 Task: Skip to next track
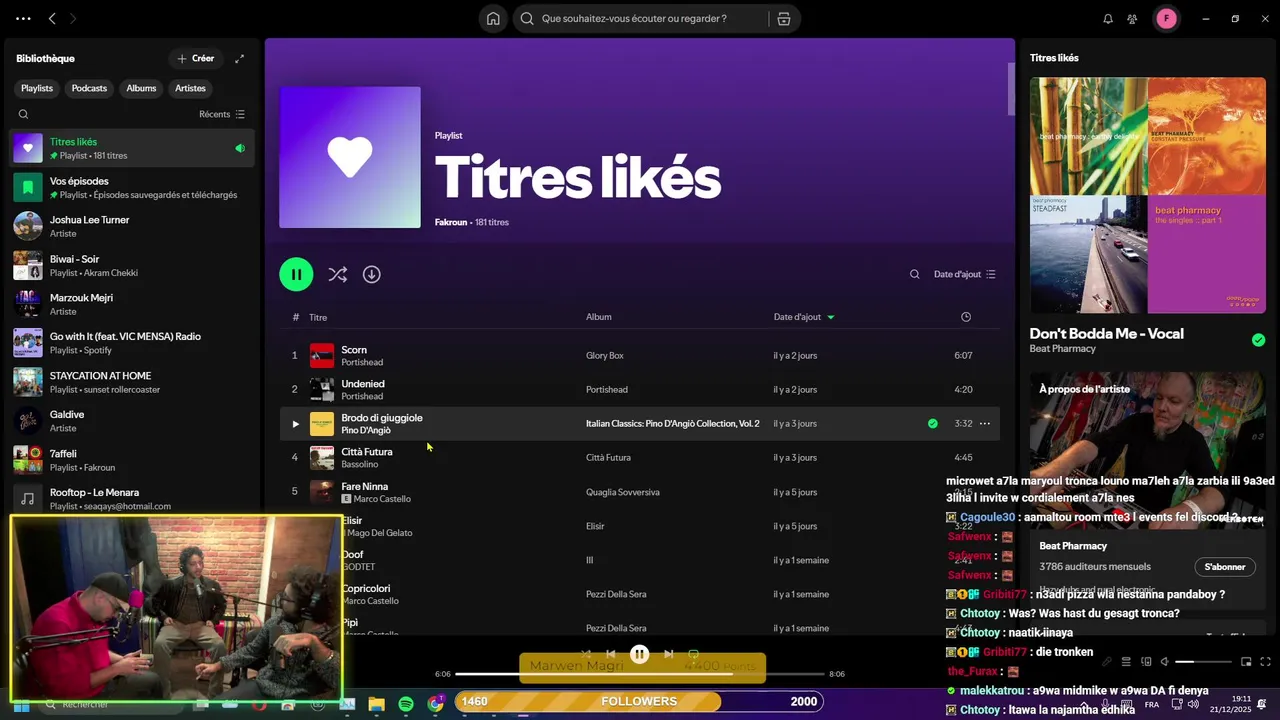668,654
